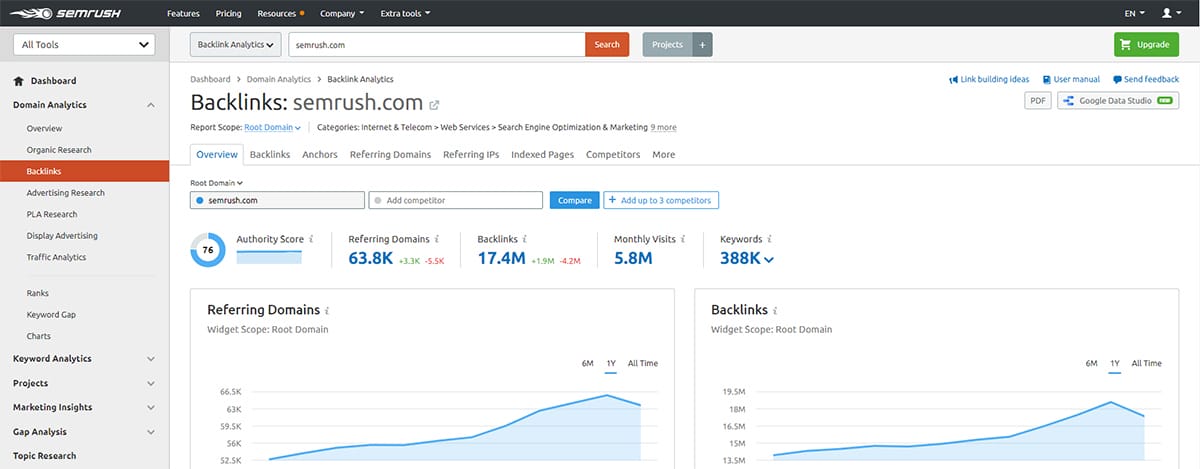Switch to the Referring Domains tab
Screen dimensions: 1200x469
click(390, 155)
